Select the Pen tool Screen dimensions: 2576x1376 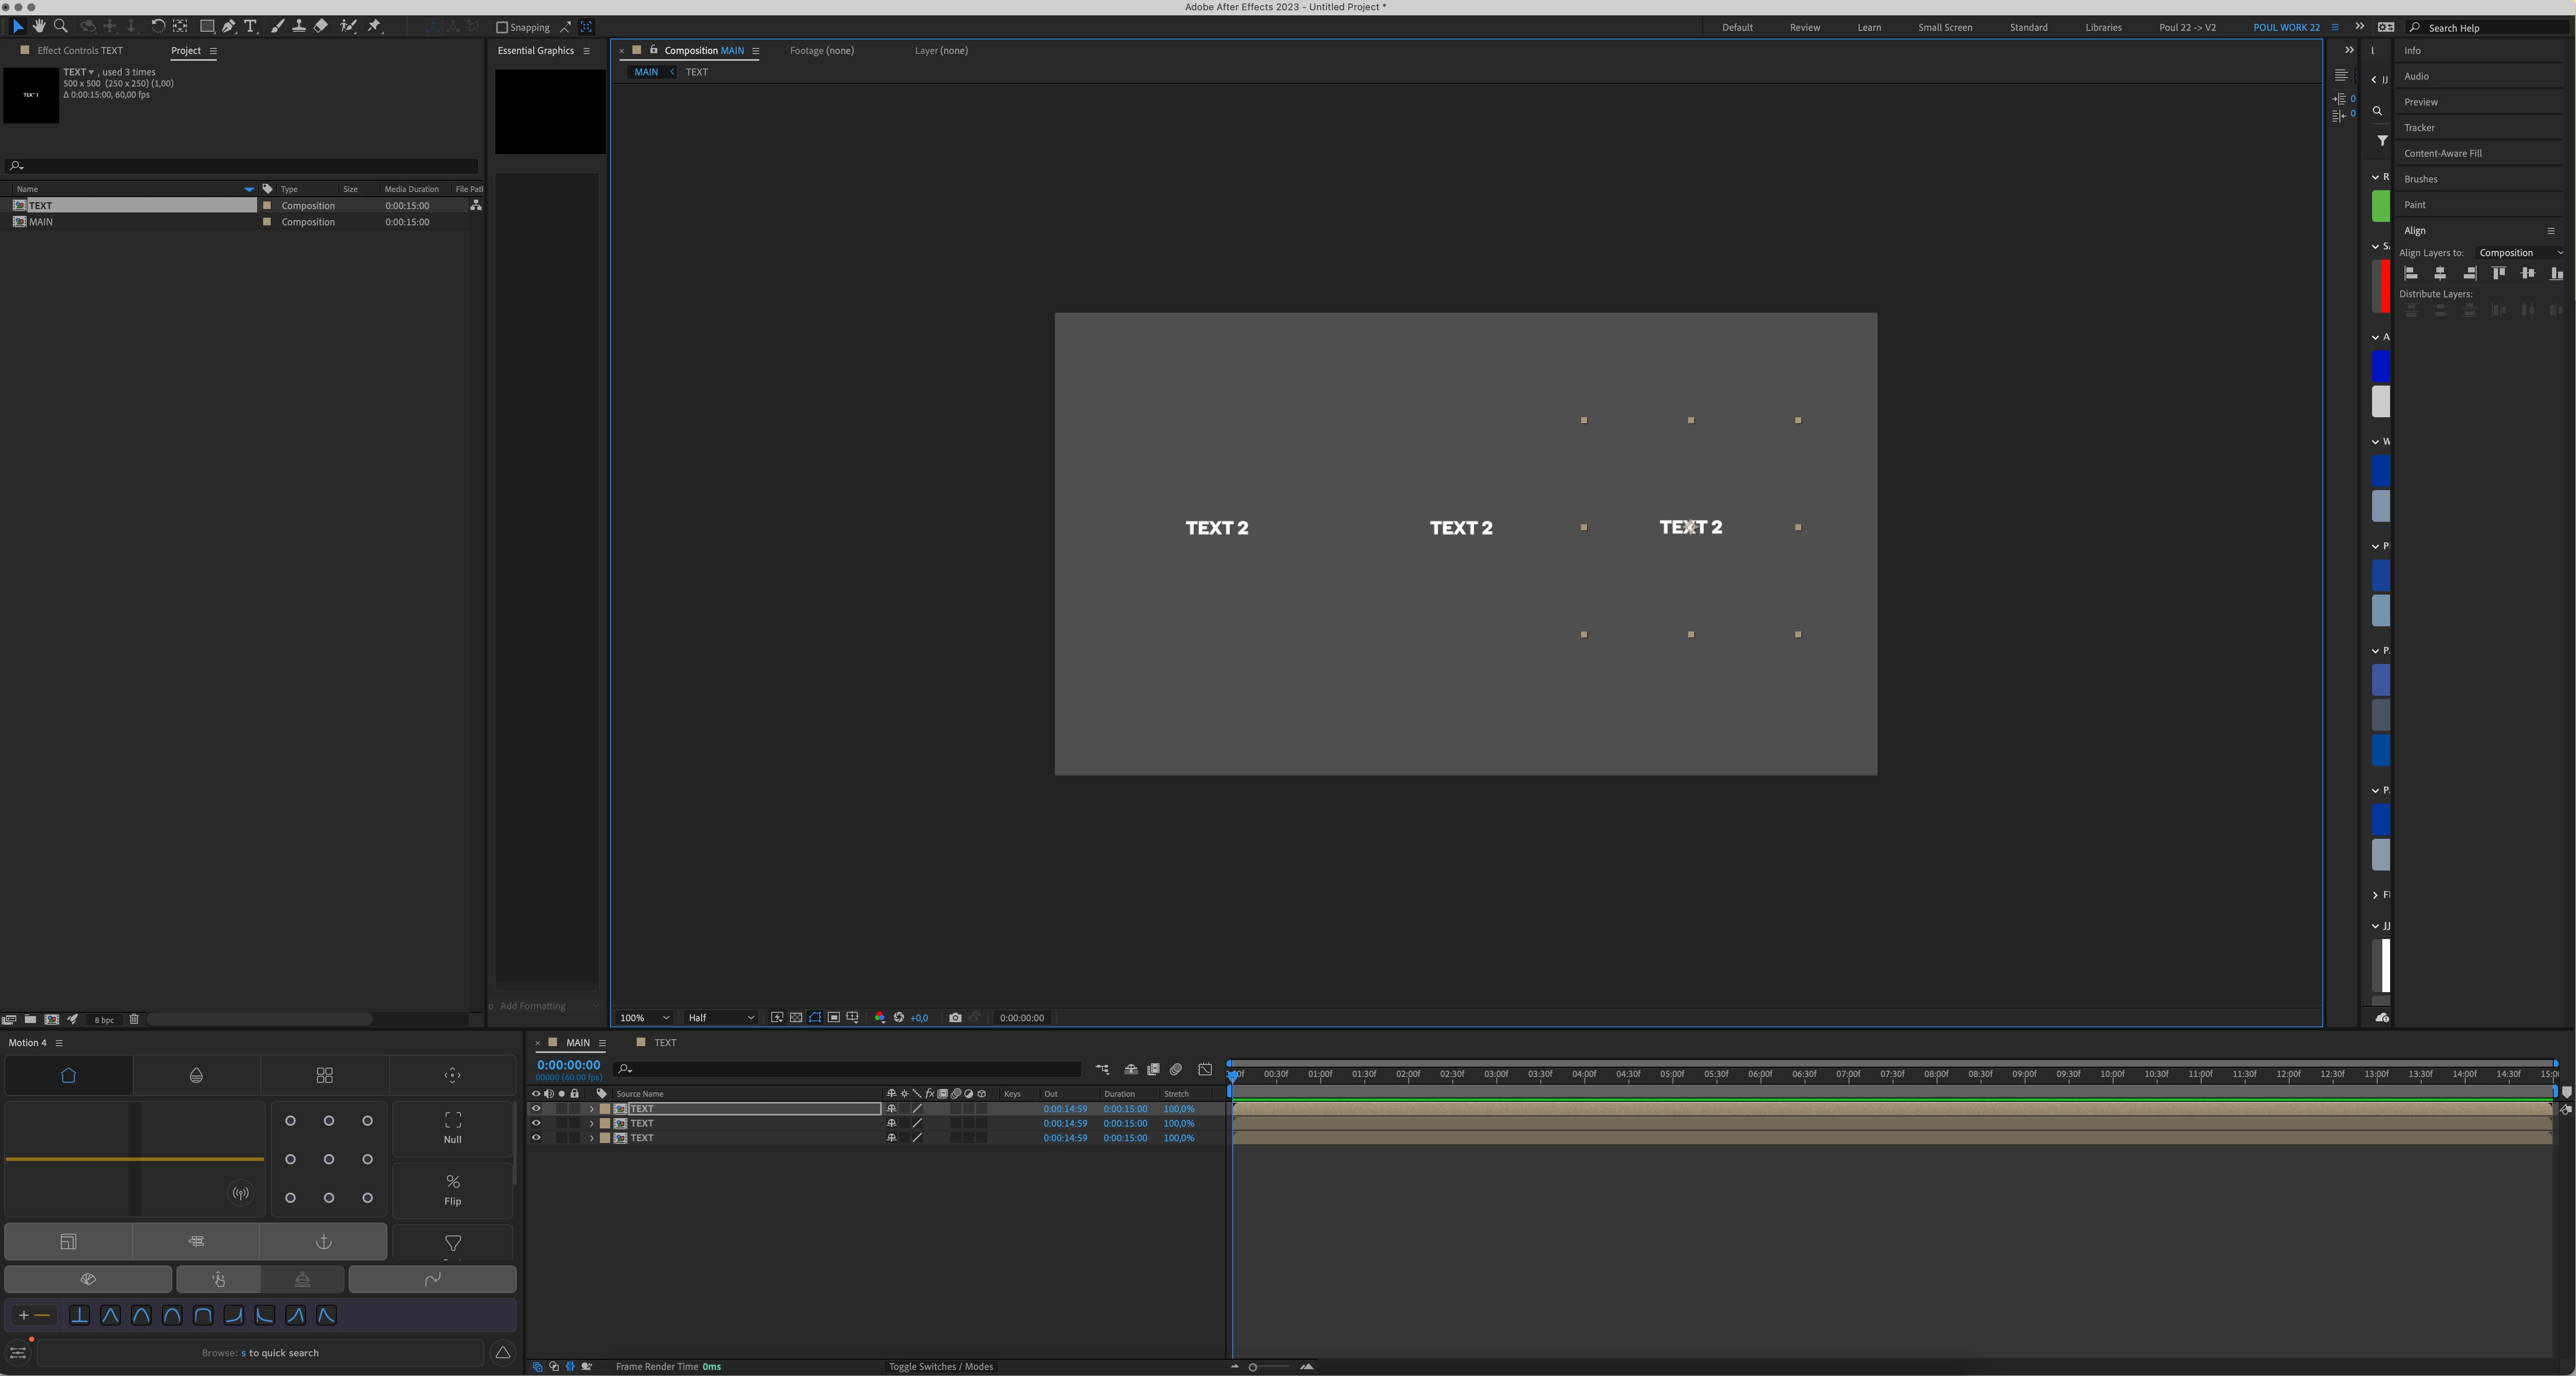pyautogui.click(x=229, y=26)
